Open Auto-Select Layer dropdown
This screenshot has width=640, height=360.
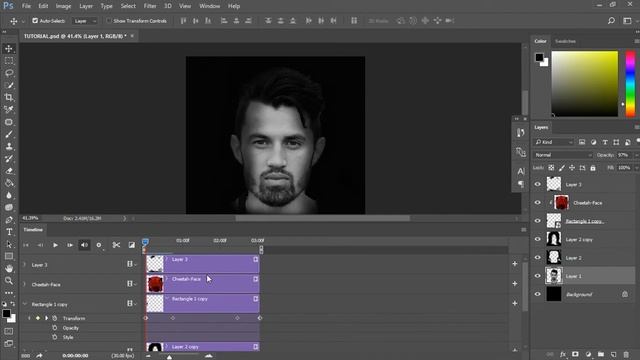[x=85, y=21]
